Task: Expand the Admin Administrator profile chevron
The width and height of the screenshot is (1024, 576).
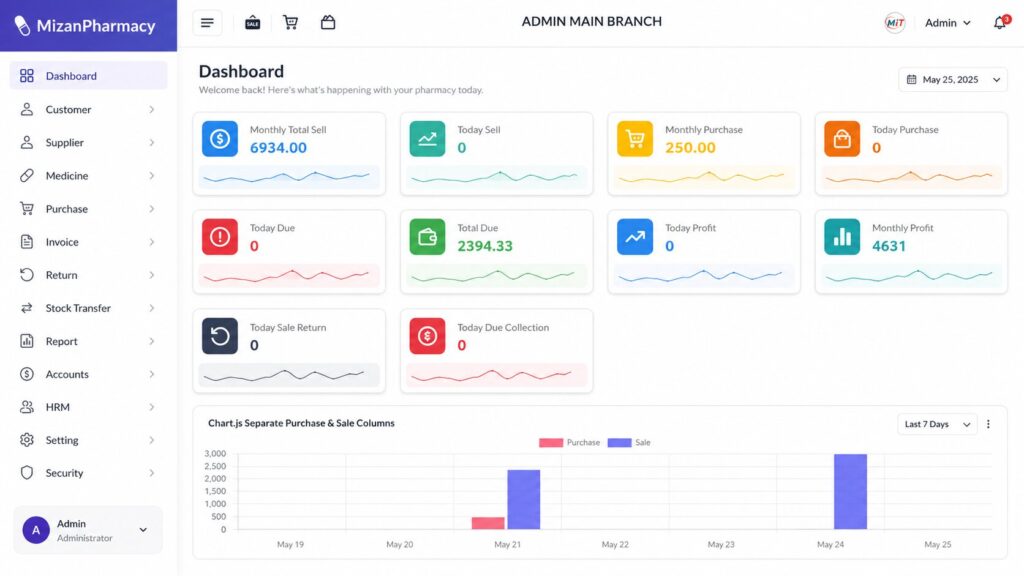Action: point(143,530)
